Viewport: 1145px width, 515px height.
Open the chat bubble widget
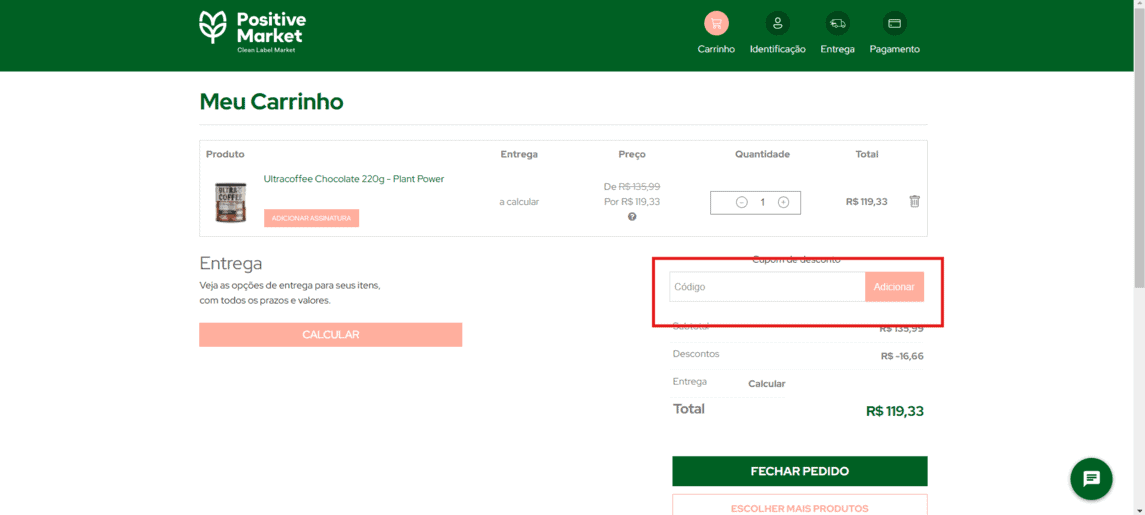[x=1091, y=479]
